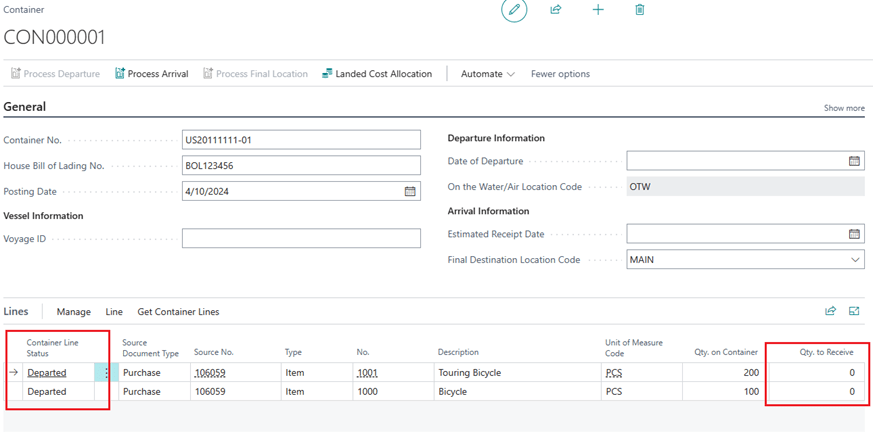Click Process Arrival action
This screenshot has height=436, width=873.
152,74
